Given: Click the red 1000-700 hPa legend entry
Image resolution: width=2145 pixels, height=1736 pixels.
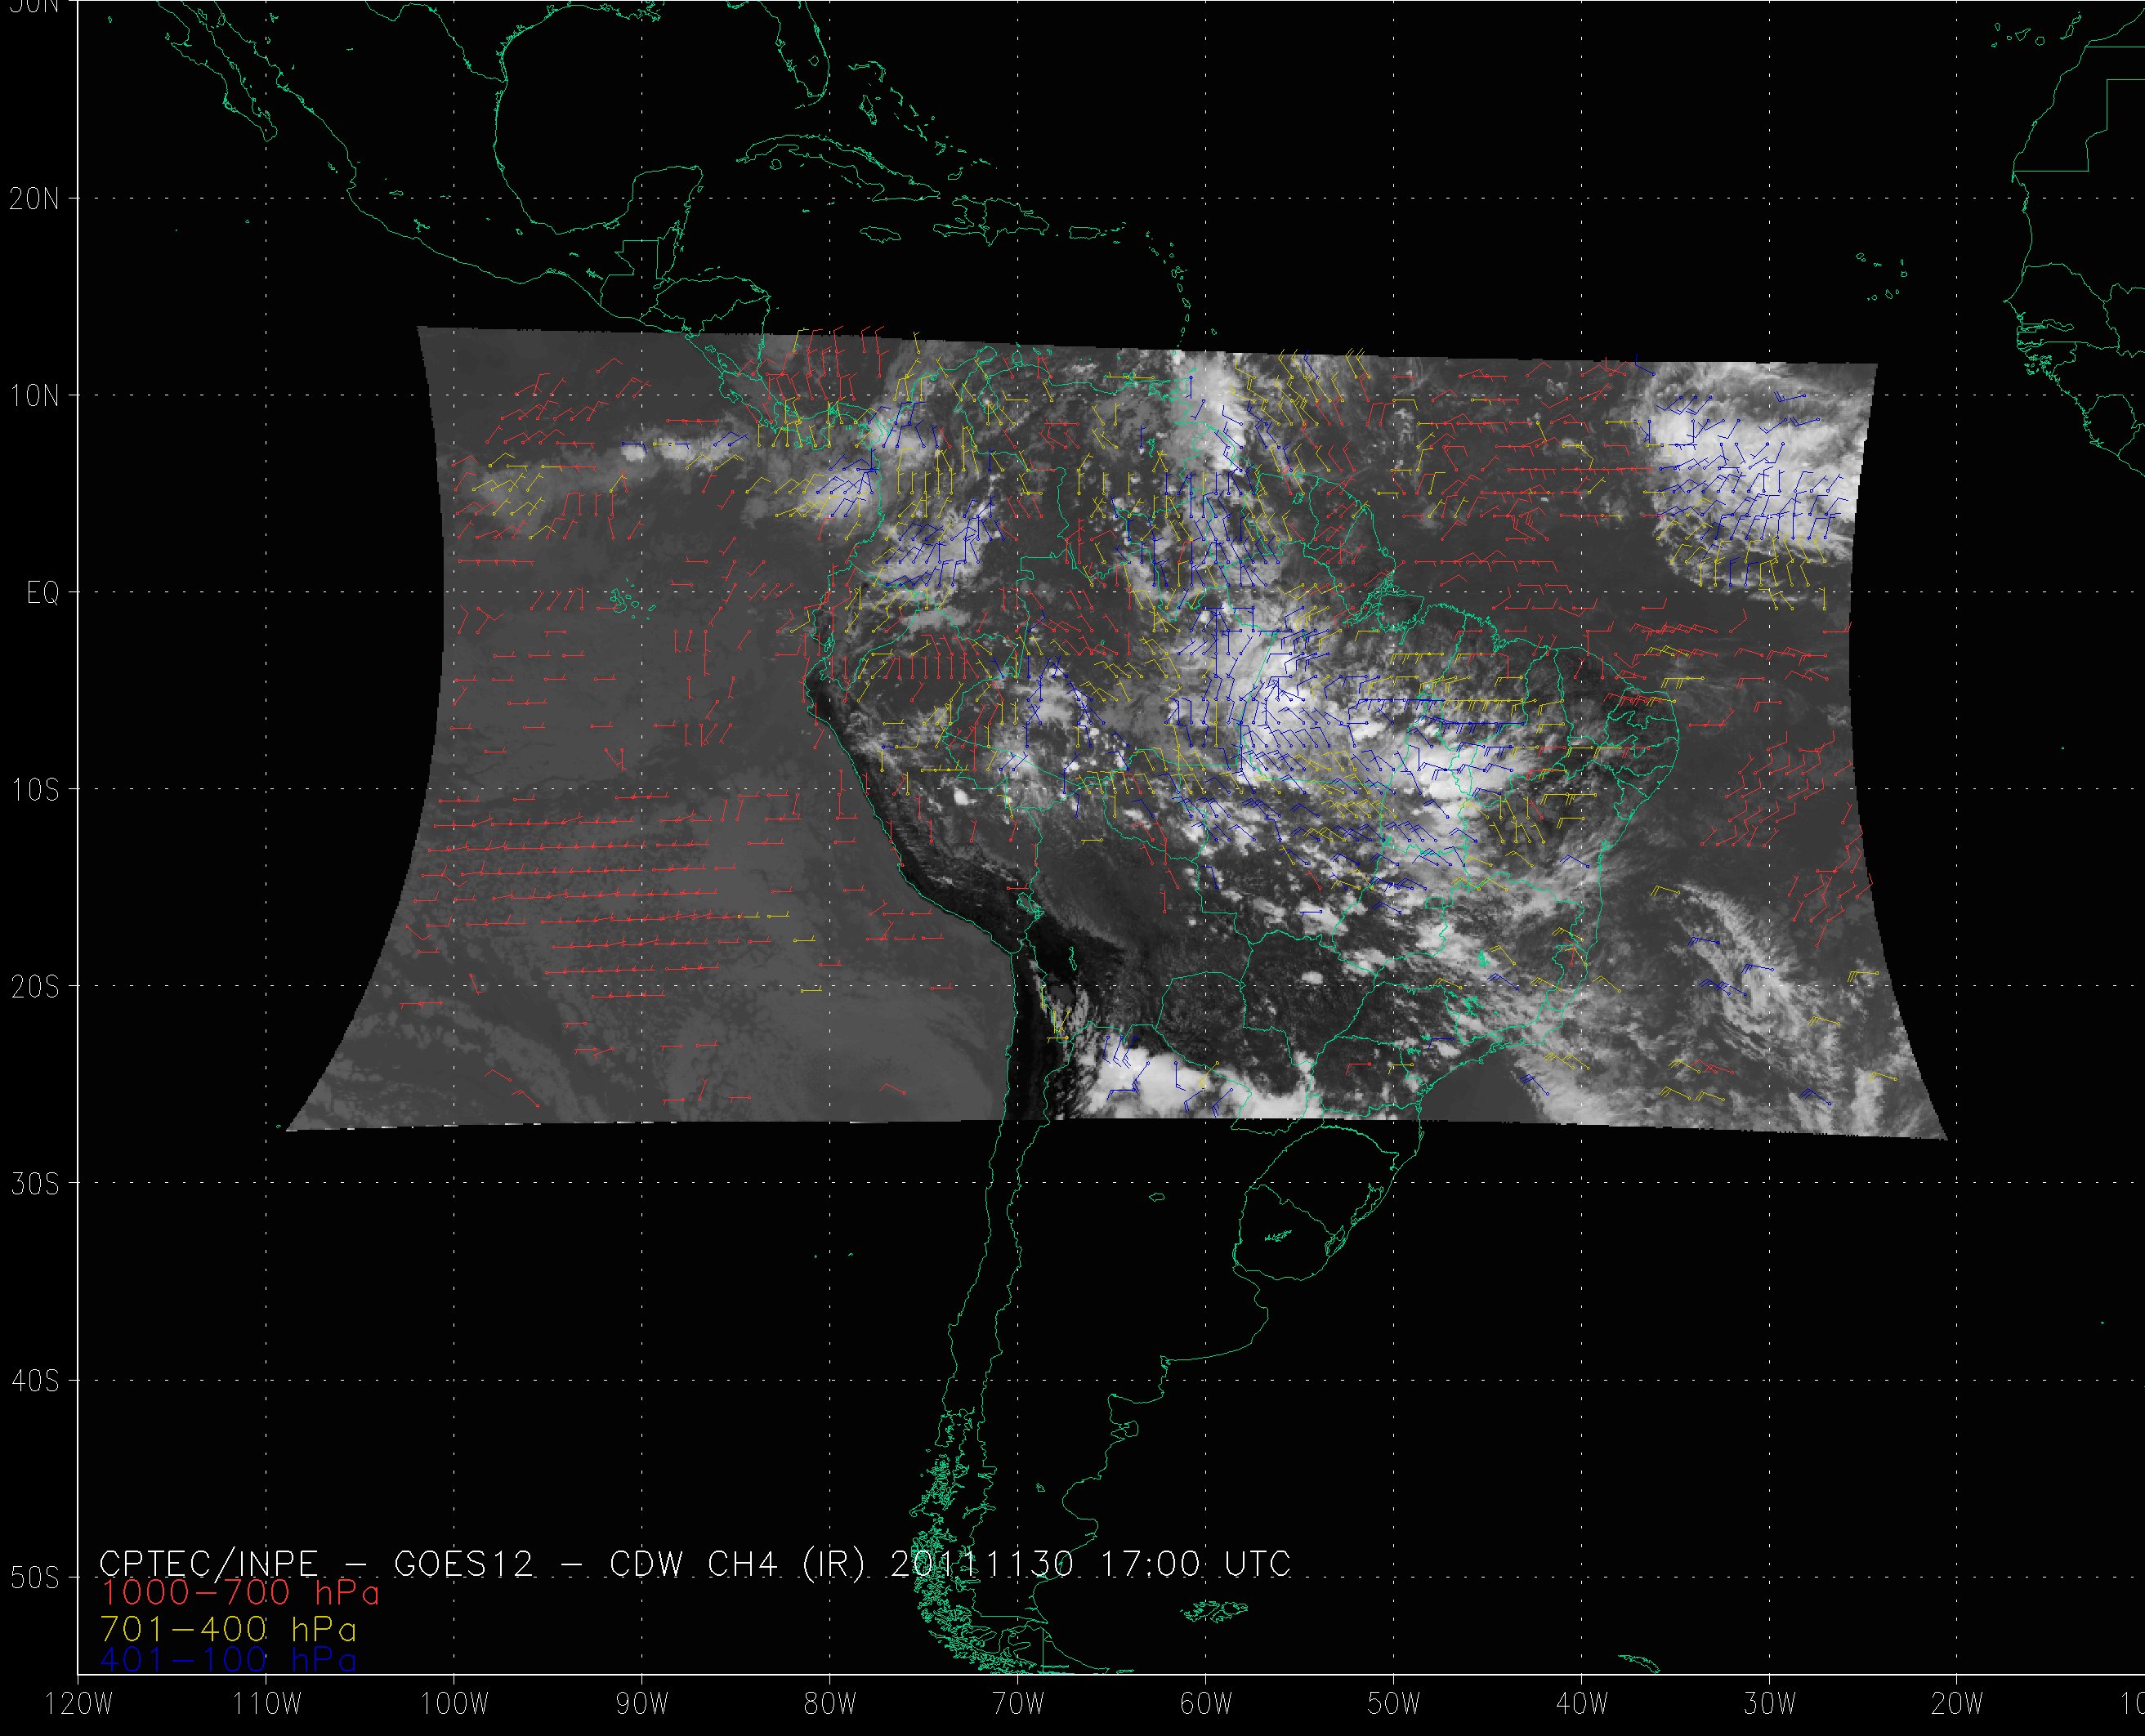Looking at the screenshot, I should click(240, 1592).
